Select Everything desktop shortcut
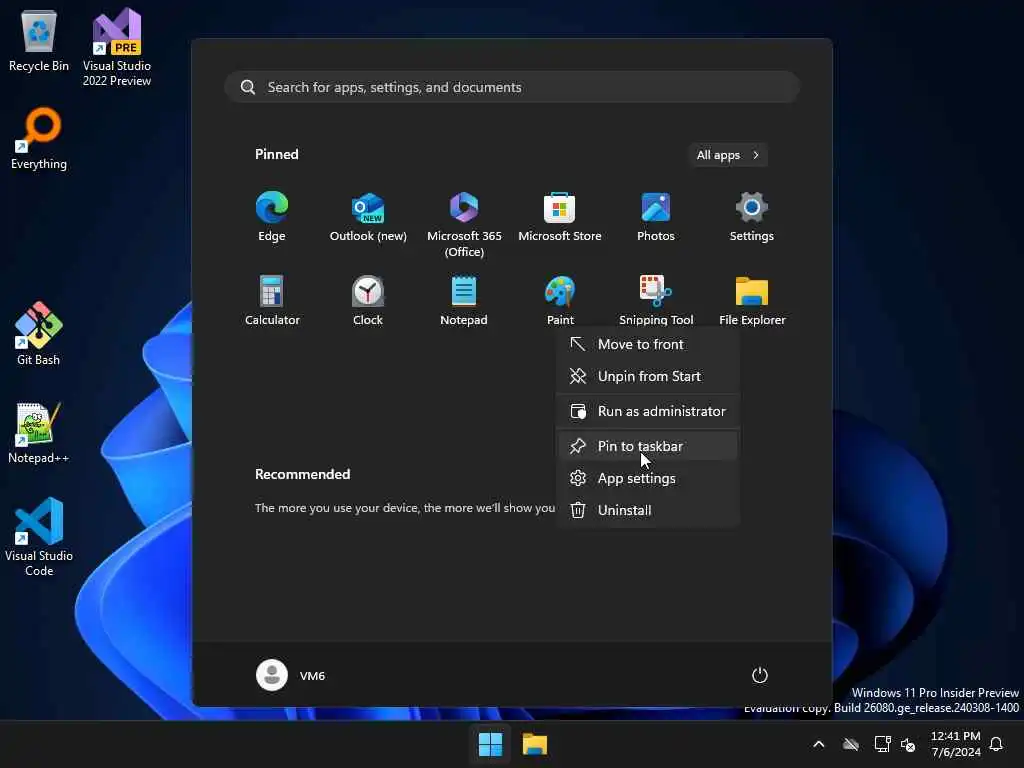Viewport: 1024px width, 768px height. click(39, 139)
